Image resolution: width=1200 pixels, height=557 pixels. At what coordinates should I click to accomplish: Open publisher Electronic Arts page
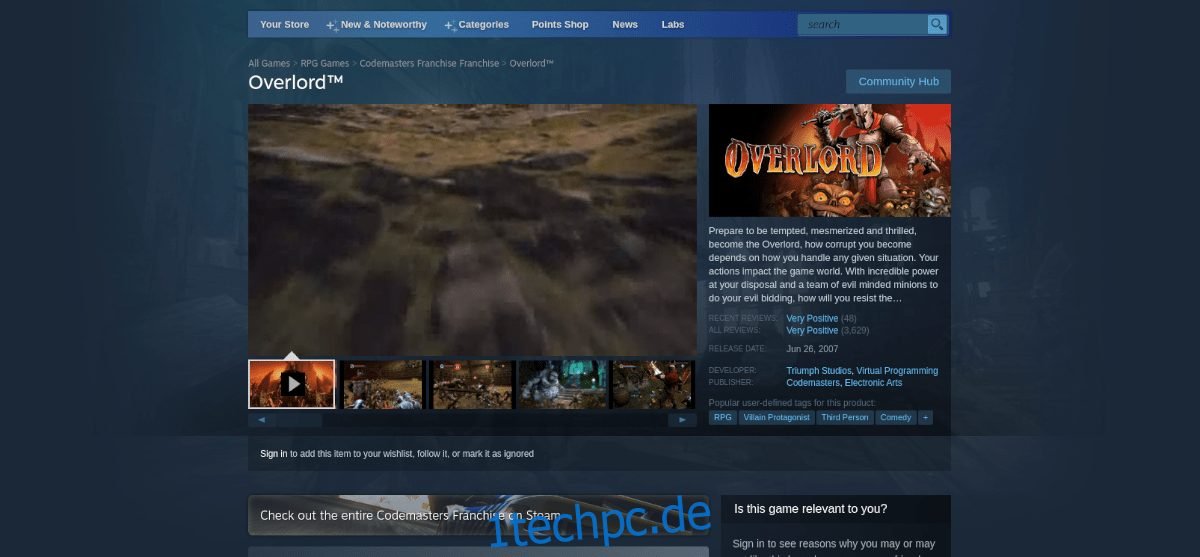[x=873, y=383]
